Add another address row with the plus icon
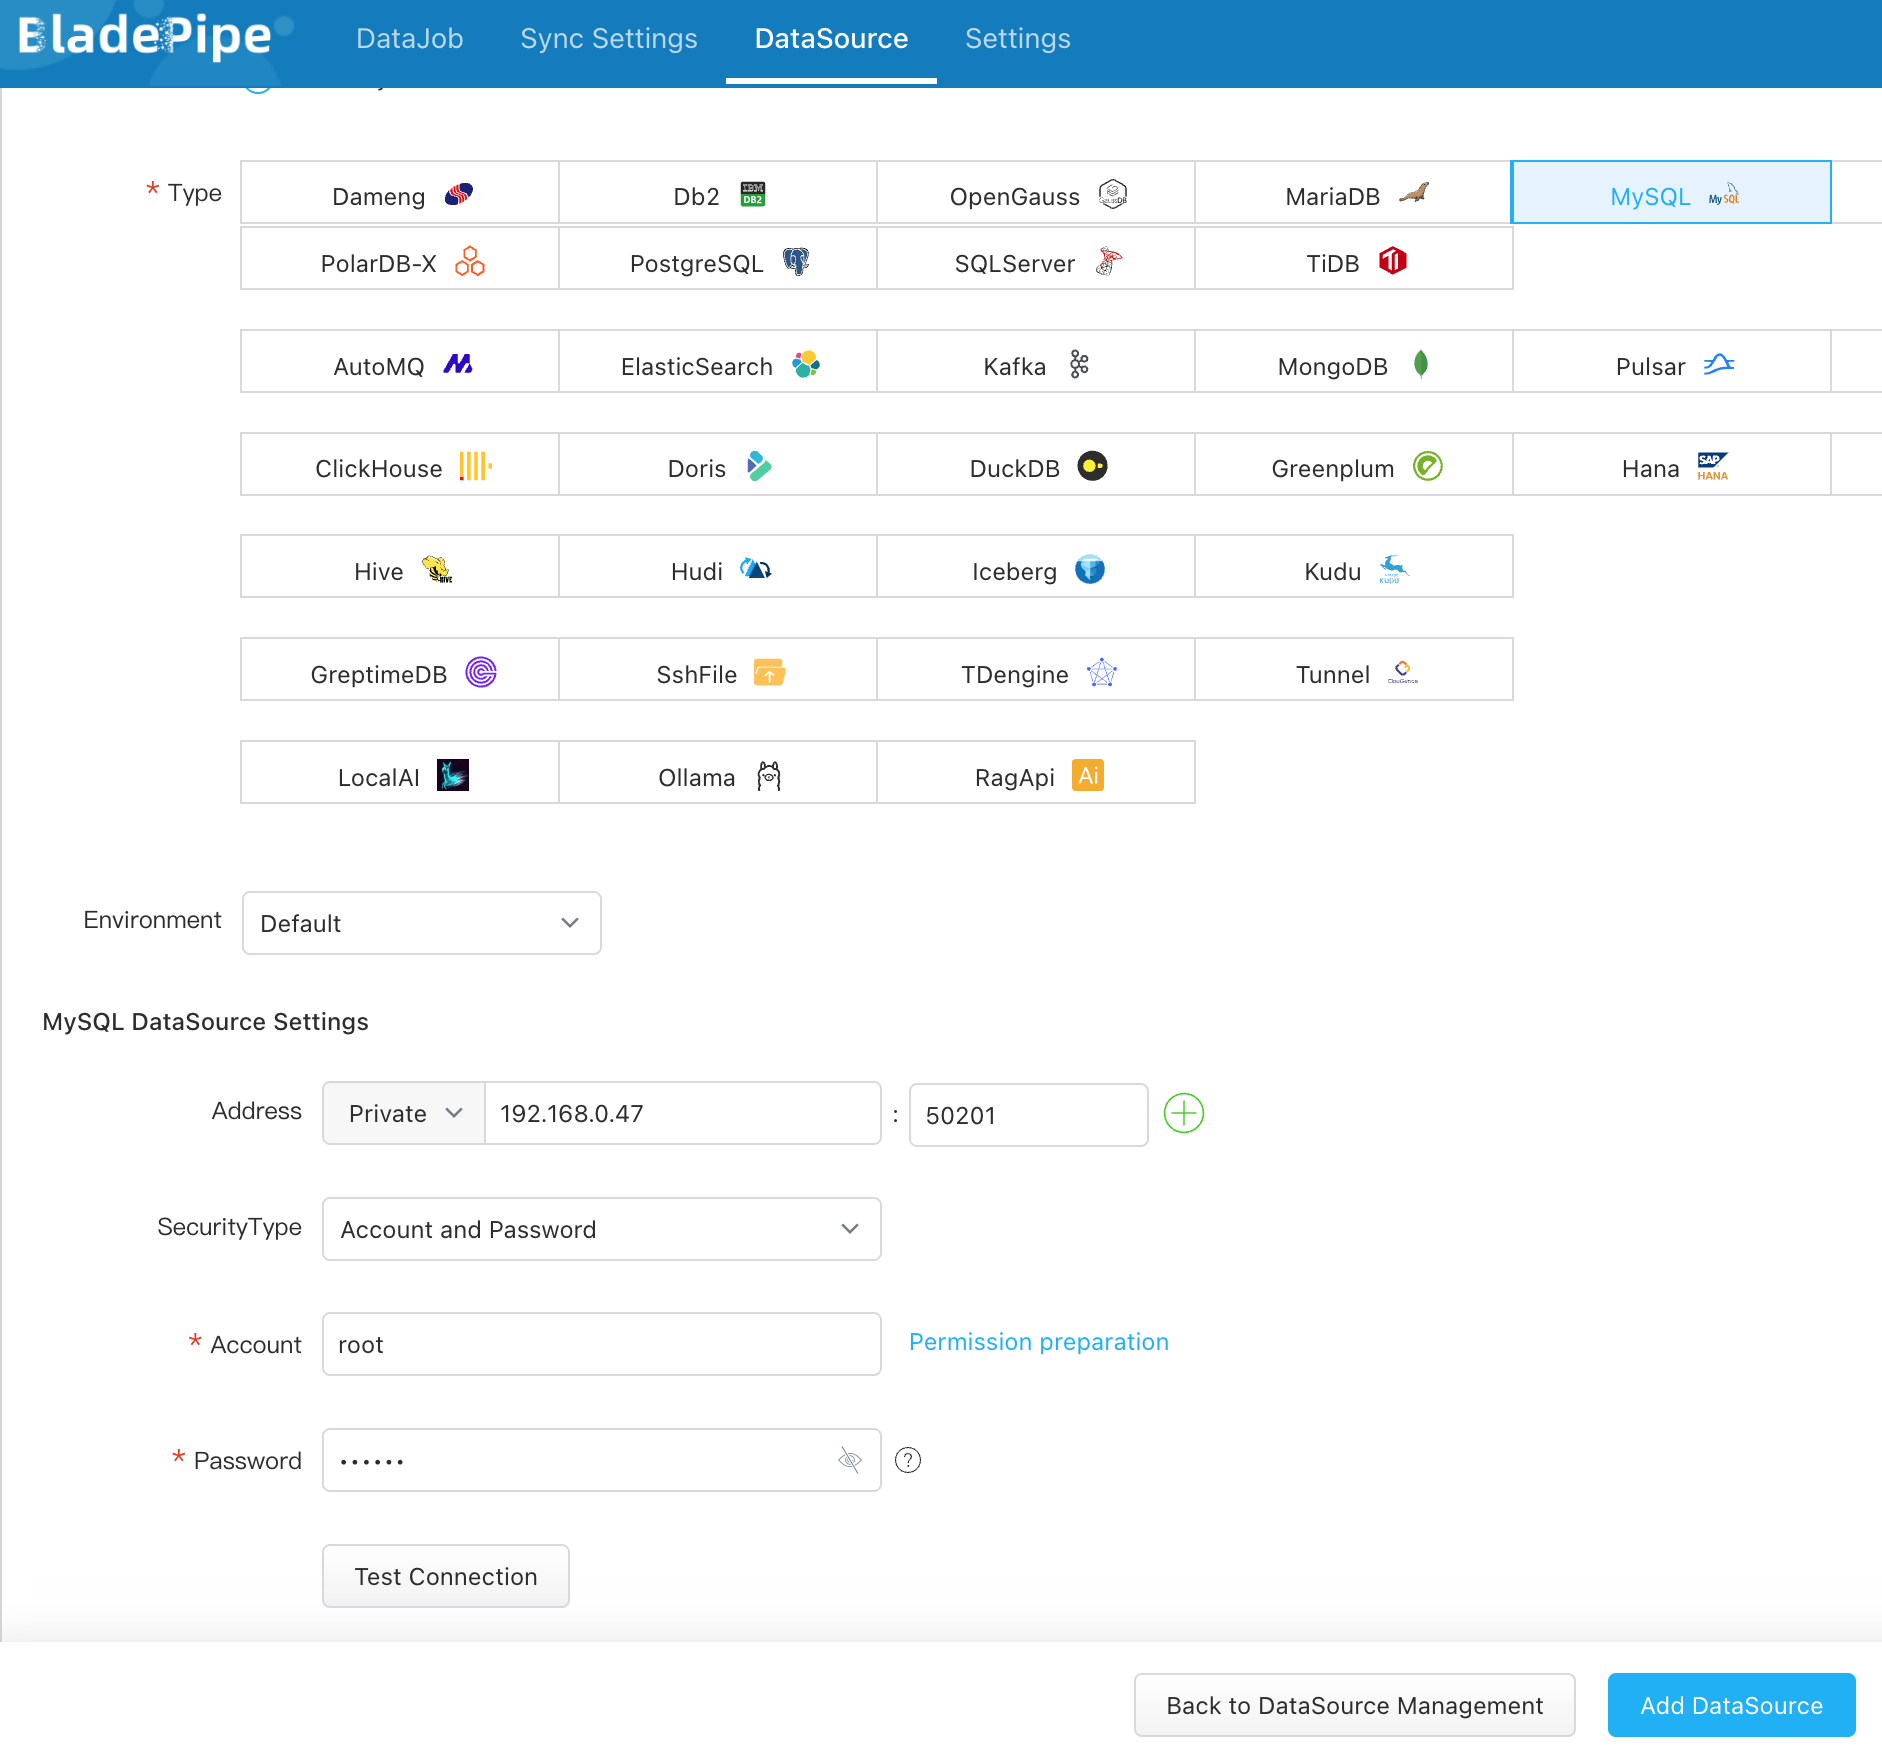The width and height of the screenshot is (1882, 1746). point(1183,1113)
